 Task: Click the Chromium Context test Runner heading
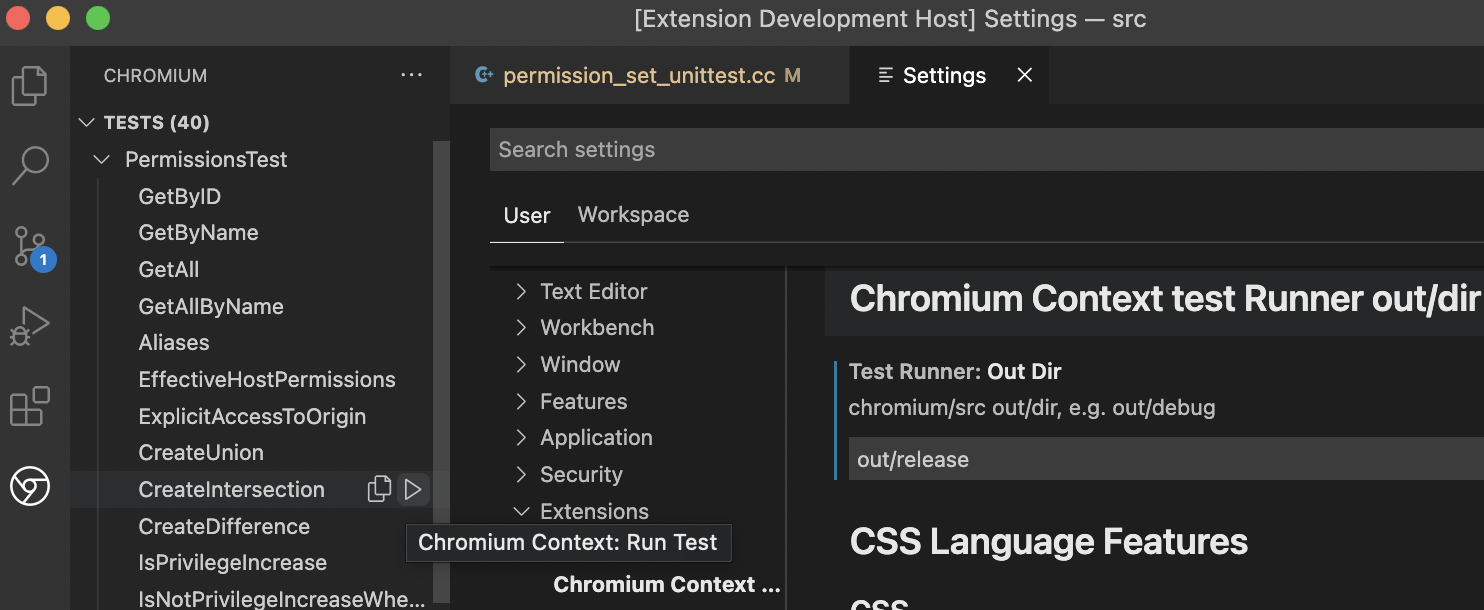pyautogui.click(x=1164, y=299)
